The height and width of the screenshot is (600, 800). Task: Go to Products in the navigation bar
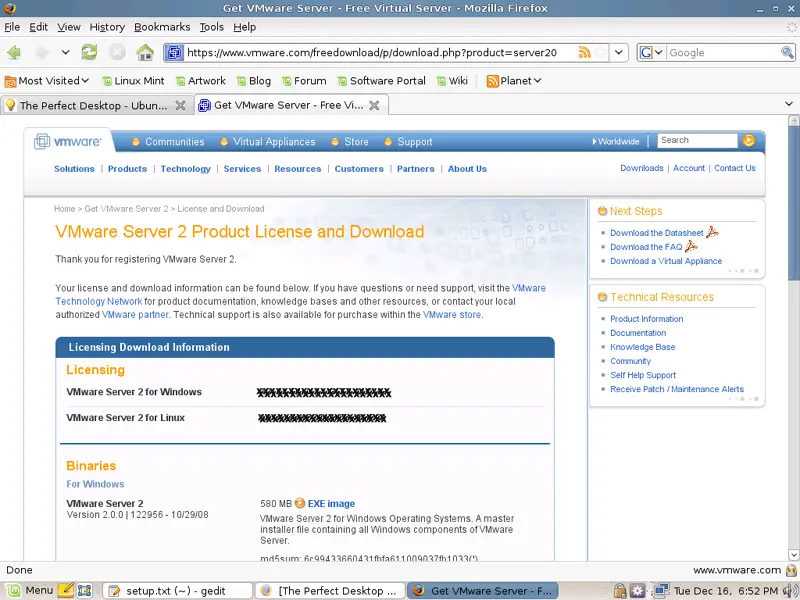tap(127, 169)
